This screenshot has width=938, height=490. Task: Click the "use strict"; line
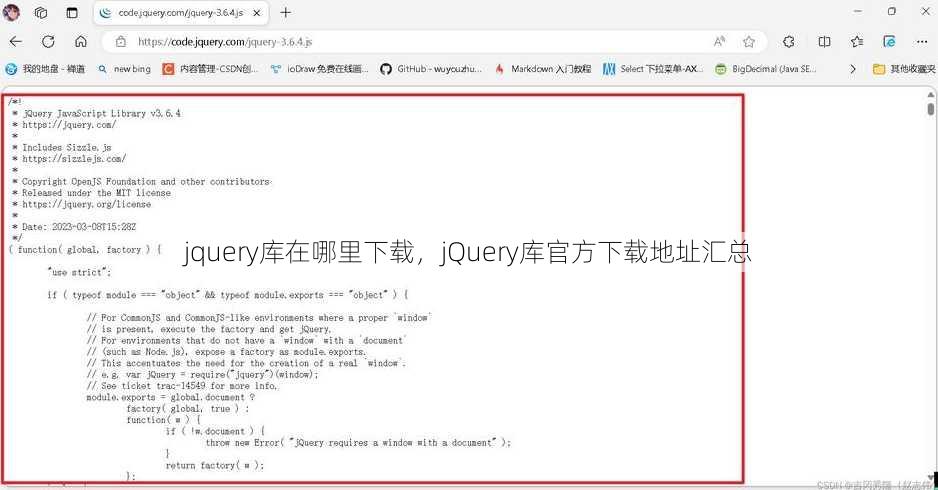(x=80, y=272)
